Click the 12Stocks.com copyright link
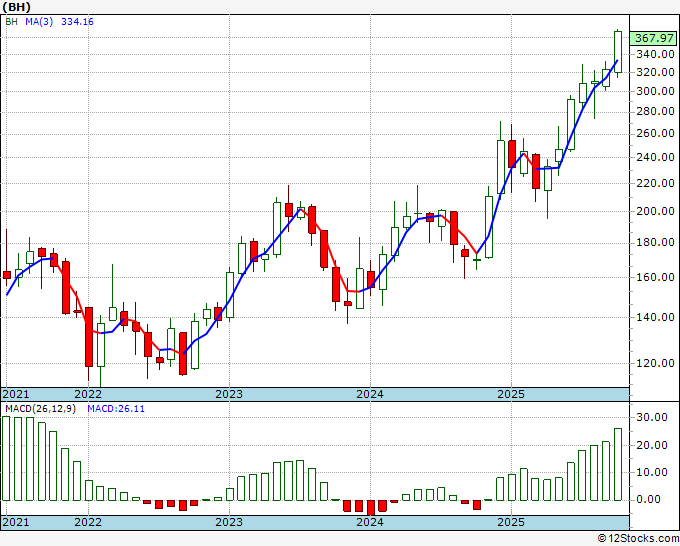Screen dimensions: 680x546 point(638,539)
